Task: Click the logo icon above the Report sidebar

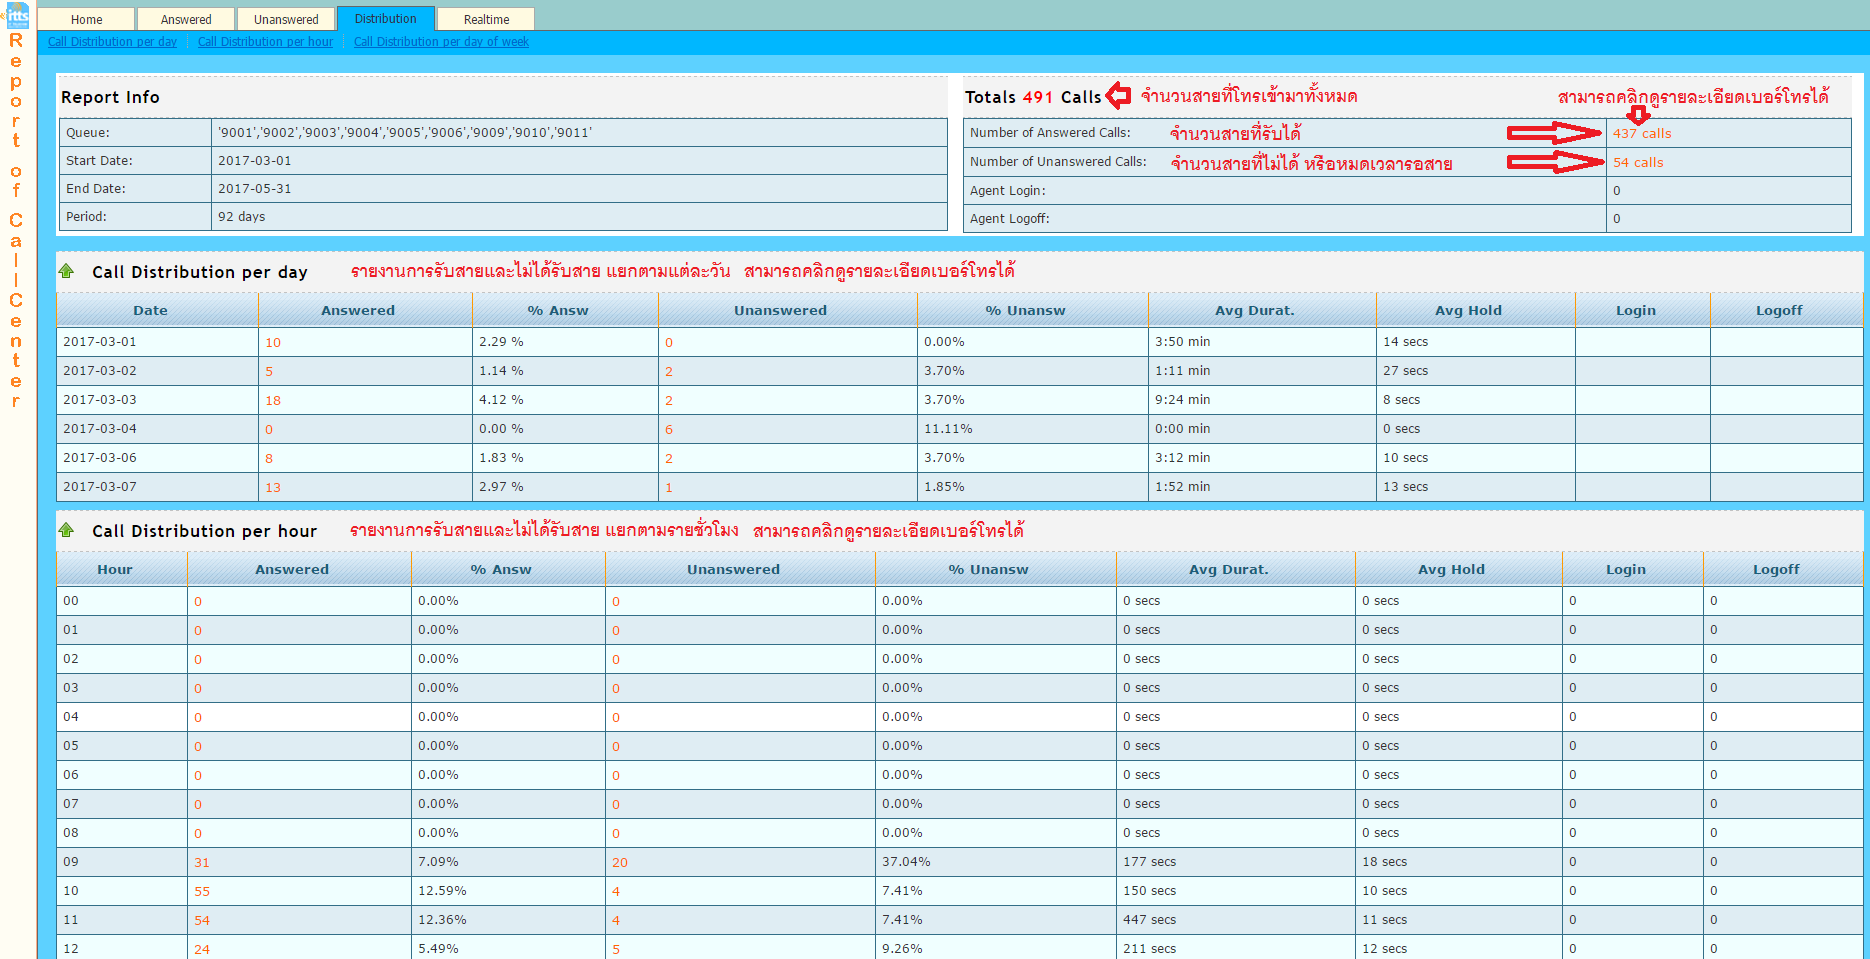Action: tap(17, 15)
